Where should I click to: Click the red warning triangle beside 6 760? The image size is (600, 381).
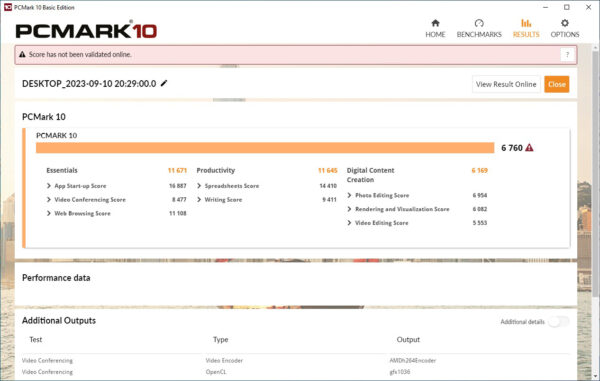coord(529,148)
